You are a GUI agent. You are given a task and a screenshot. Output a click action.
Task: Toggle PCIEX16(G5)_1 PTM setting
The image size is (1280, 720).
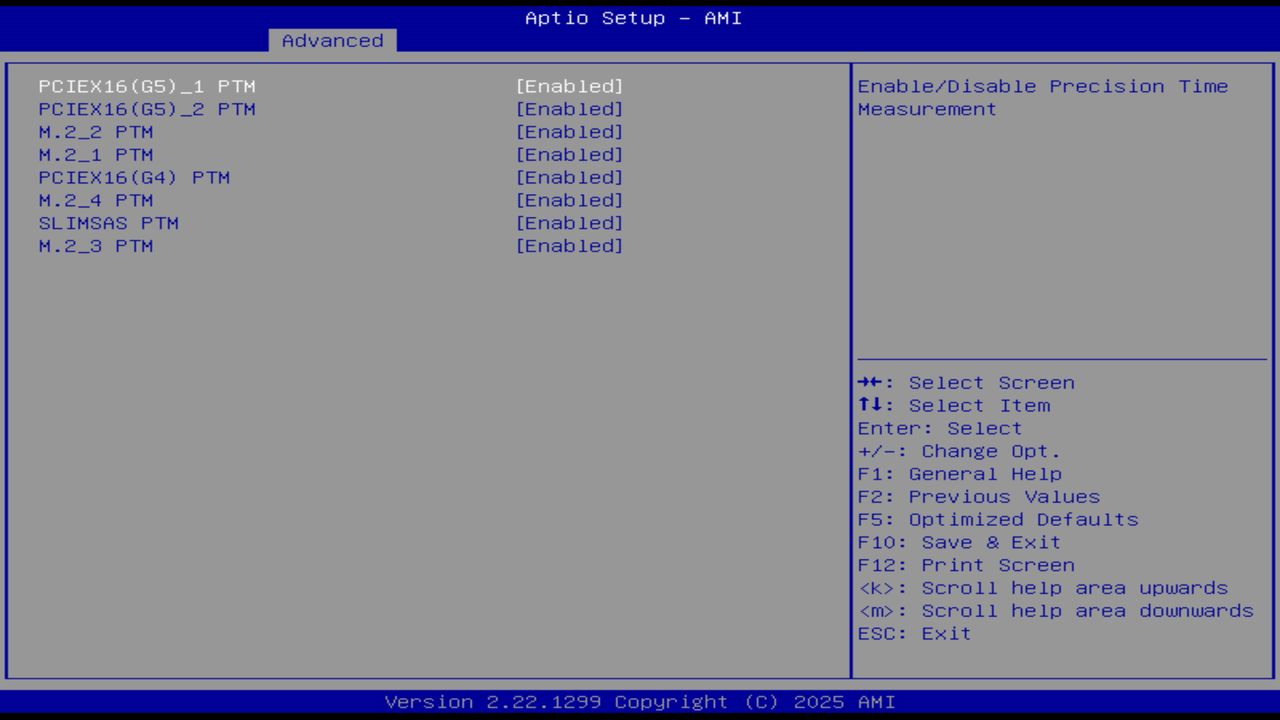(x=570, y=86)
